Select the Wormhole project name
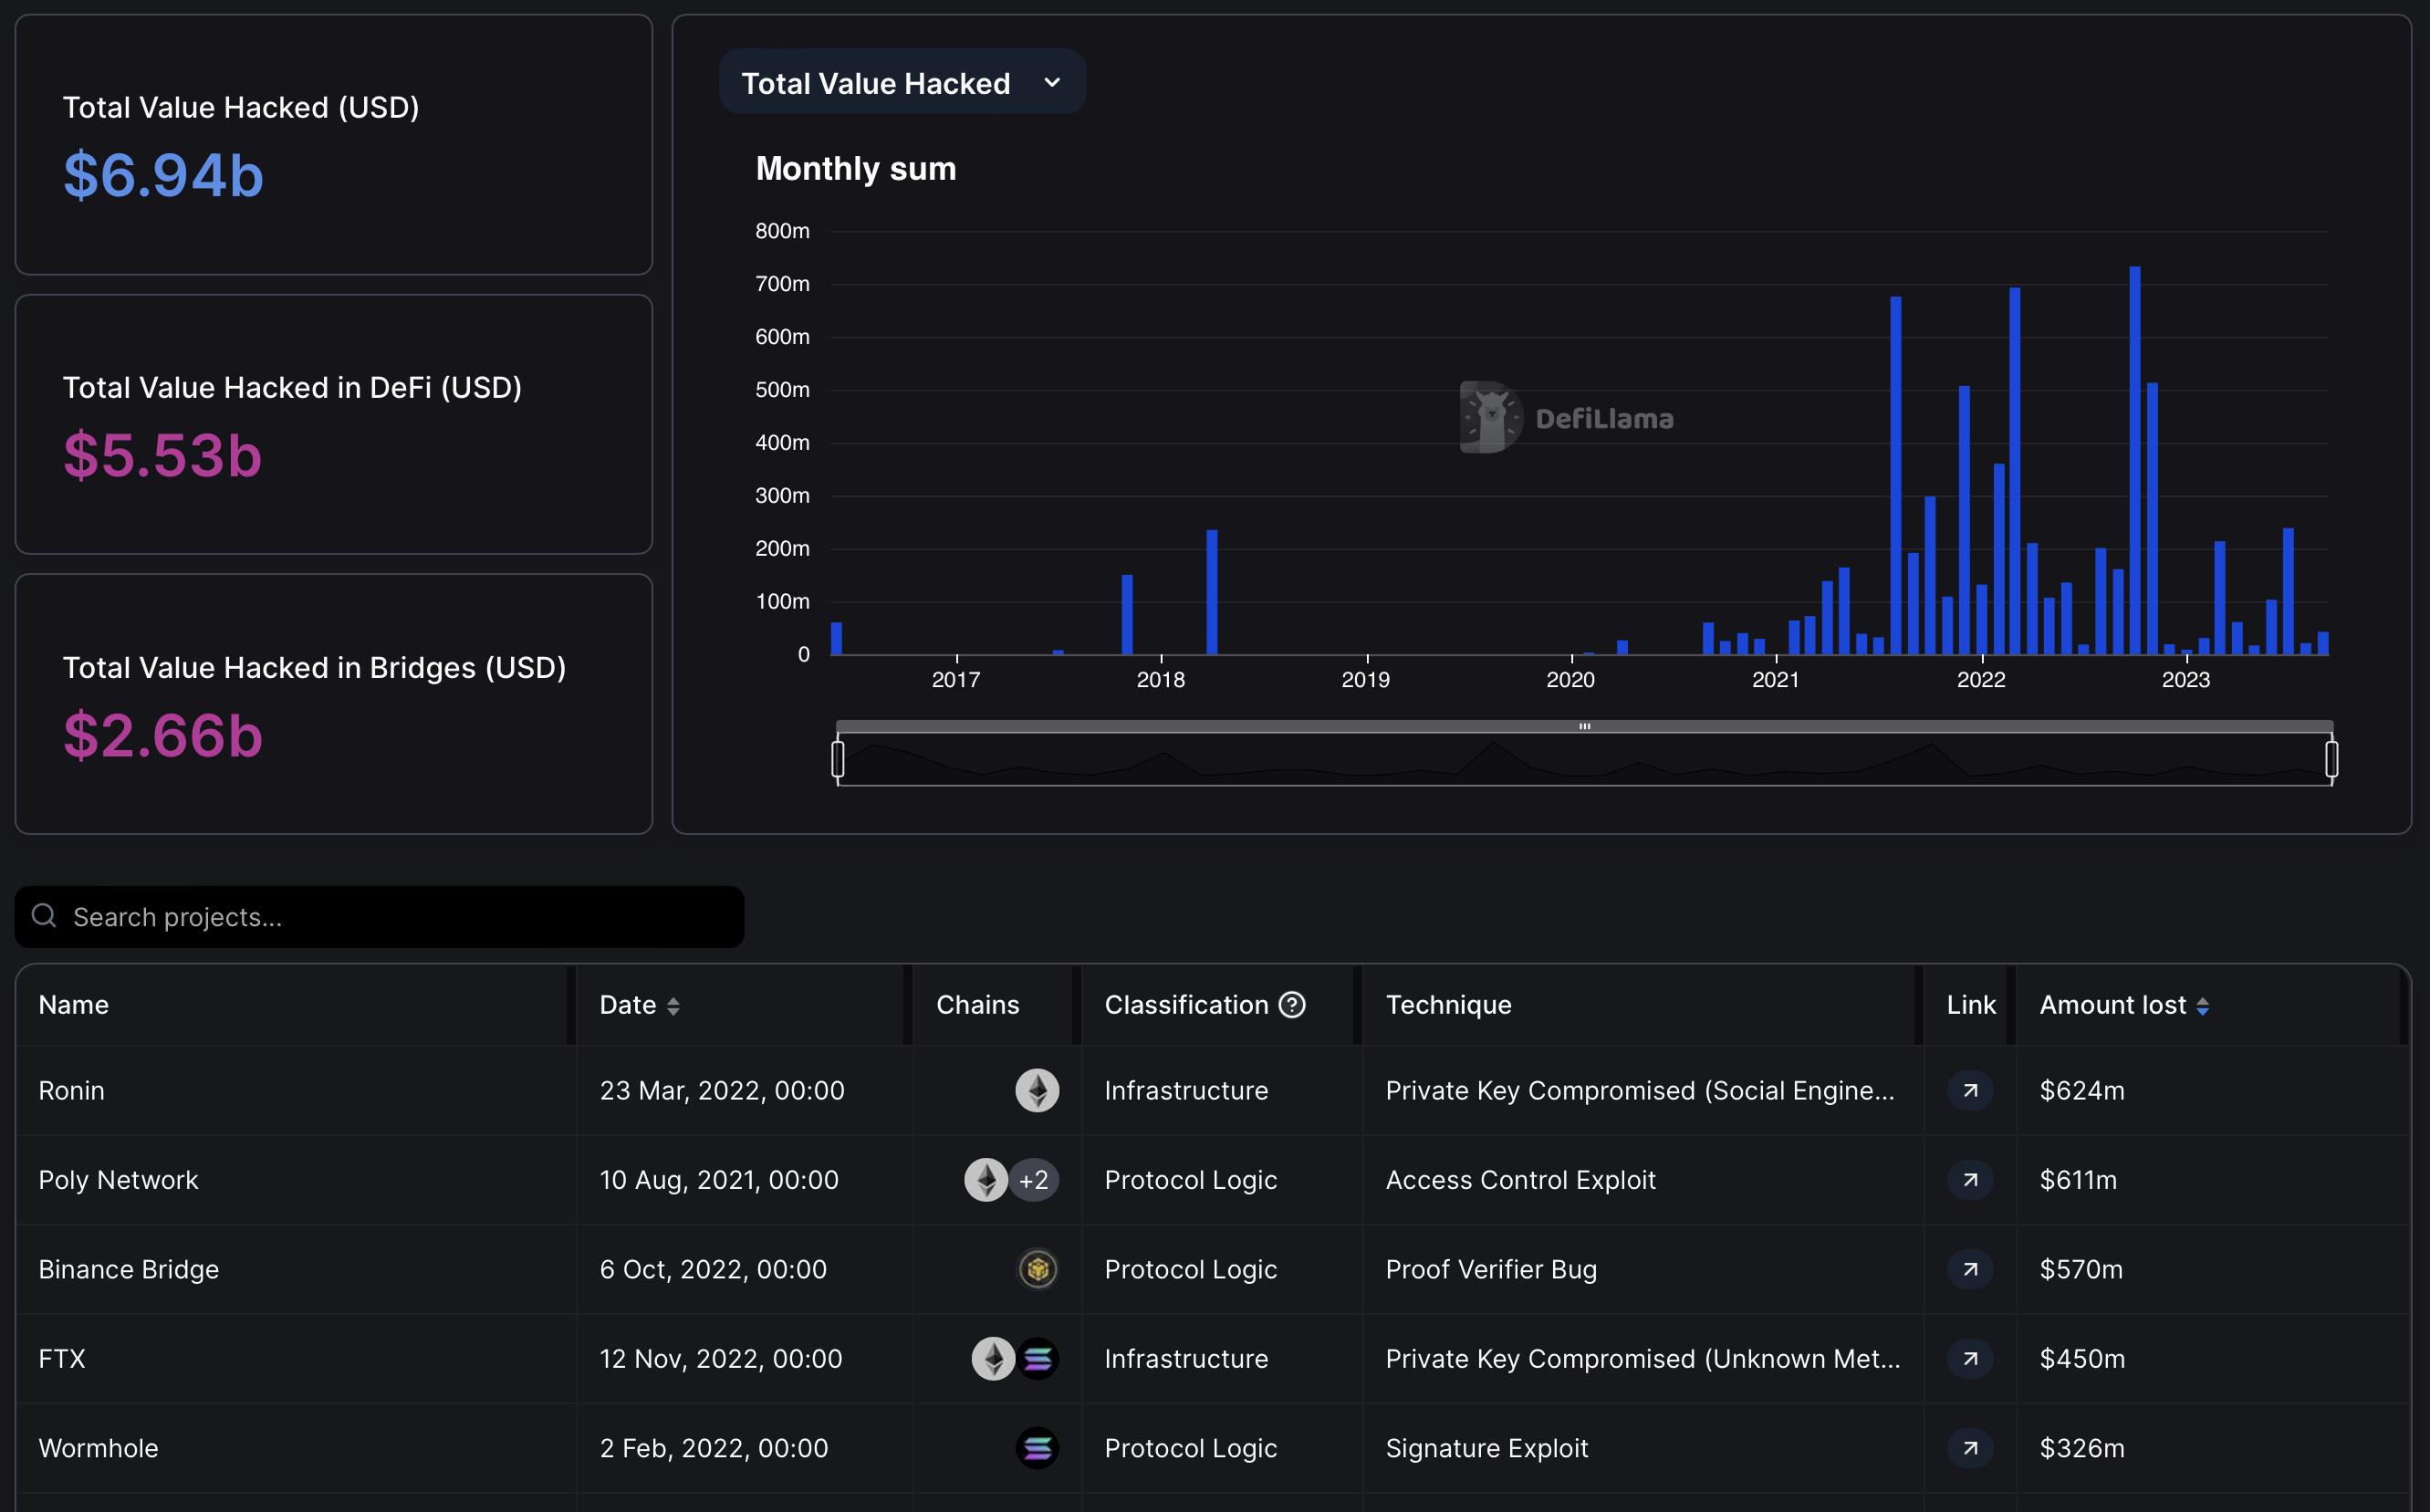 [x=98, y=1448]
